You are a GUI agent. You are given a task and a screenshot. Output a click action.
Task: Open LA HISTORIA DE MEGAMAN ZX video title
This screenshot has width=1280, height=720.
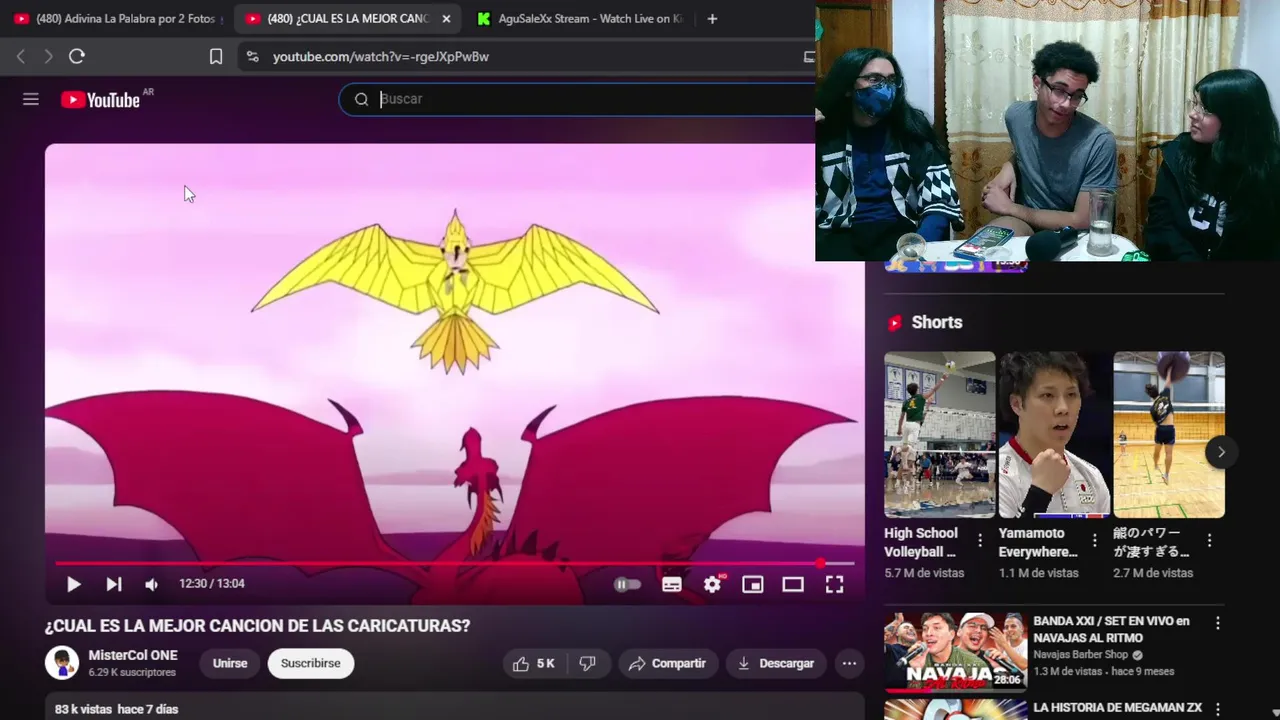1117,707
